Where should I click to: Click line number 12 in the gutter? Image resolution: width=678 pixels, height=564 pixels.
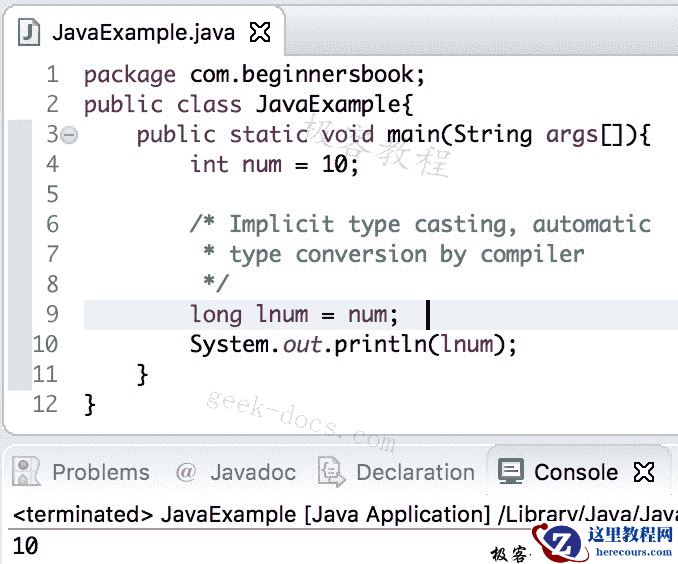point(45,404)
